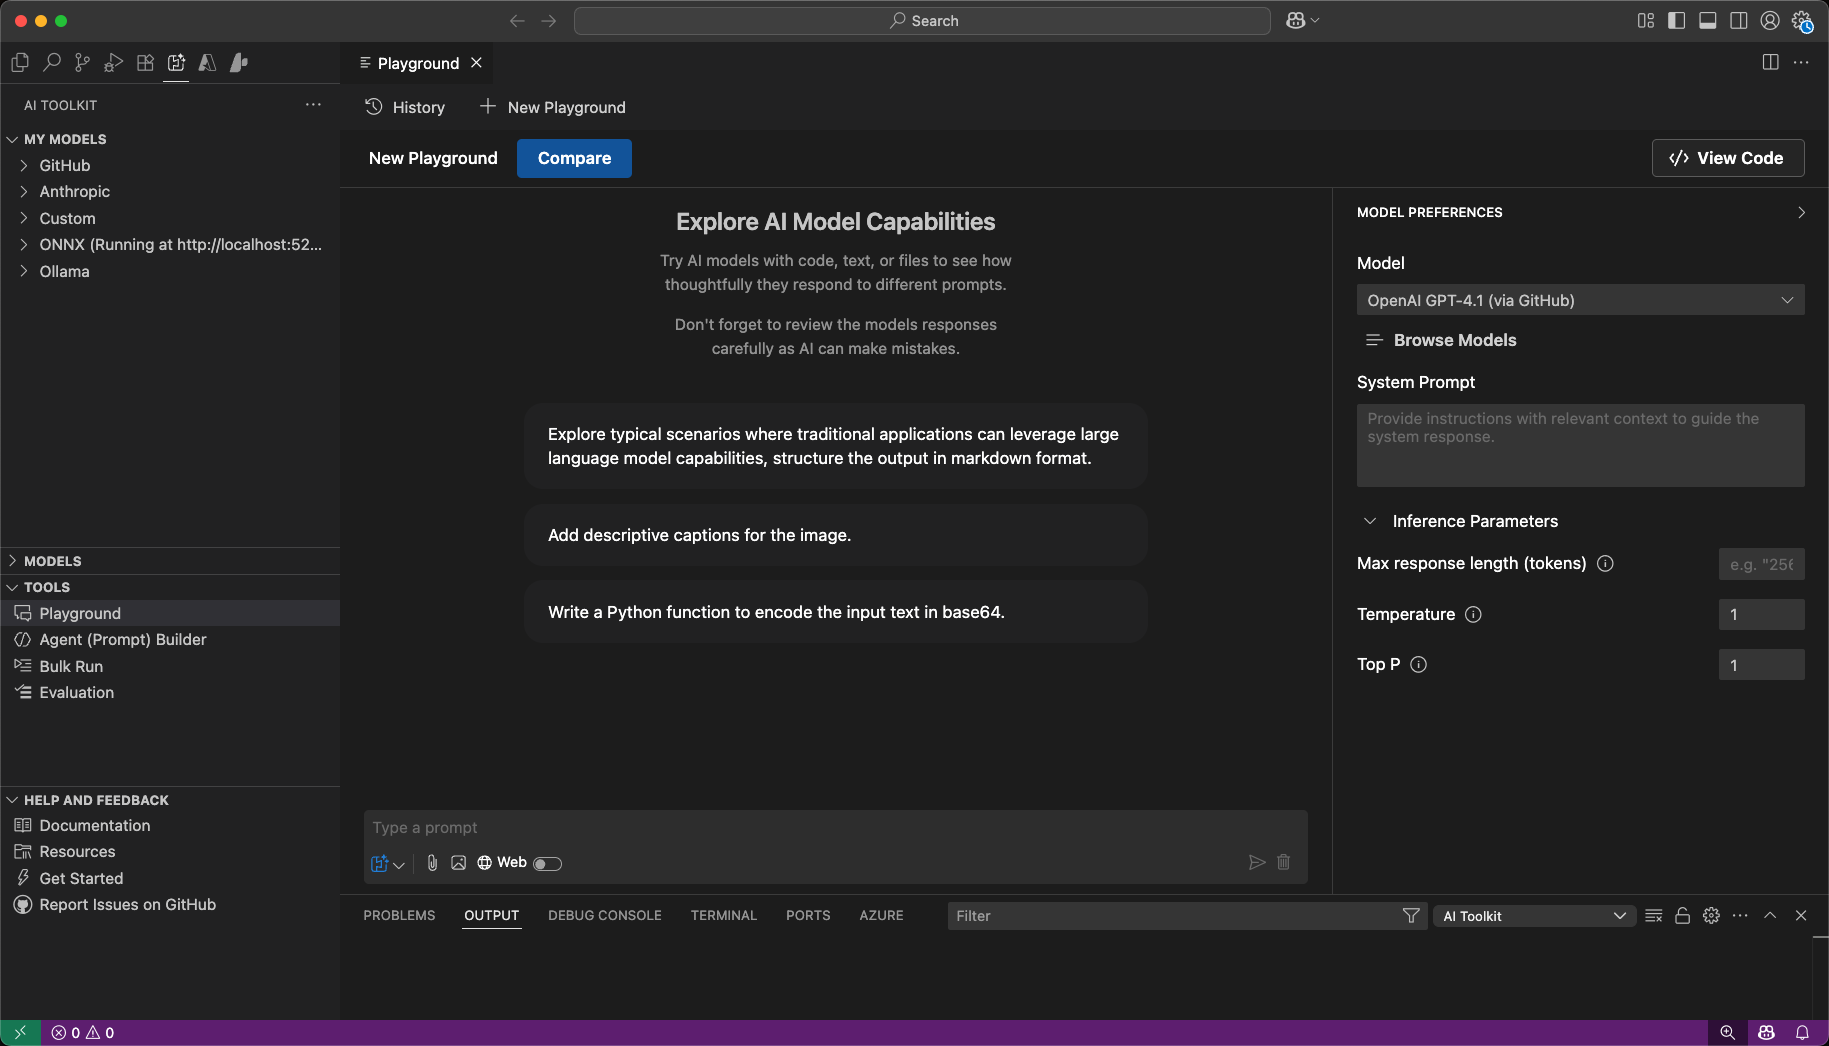Screen dimensions: 1829x1046
Task: Collapse the Inference Parameters section
Action: [1371, 521]
